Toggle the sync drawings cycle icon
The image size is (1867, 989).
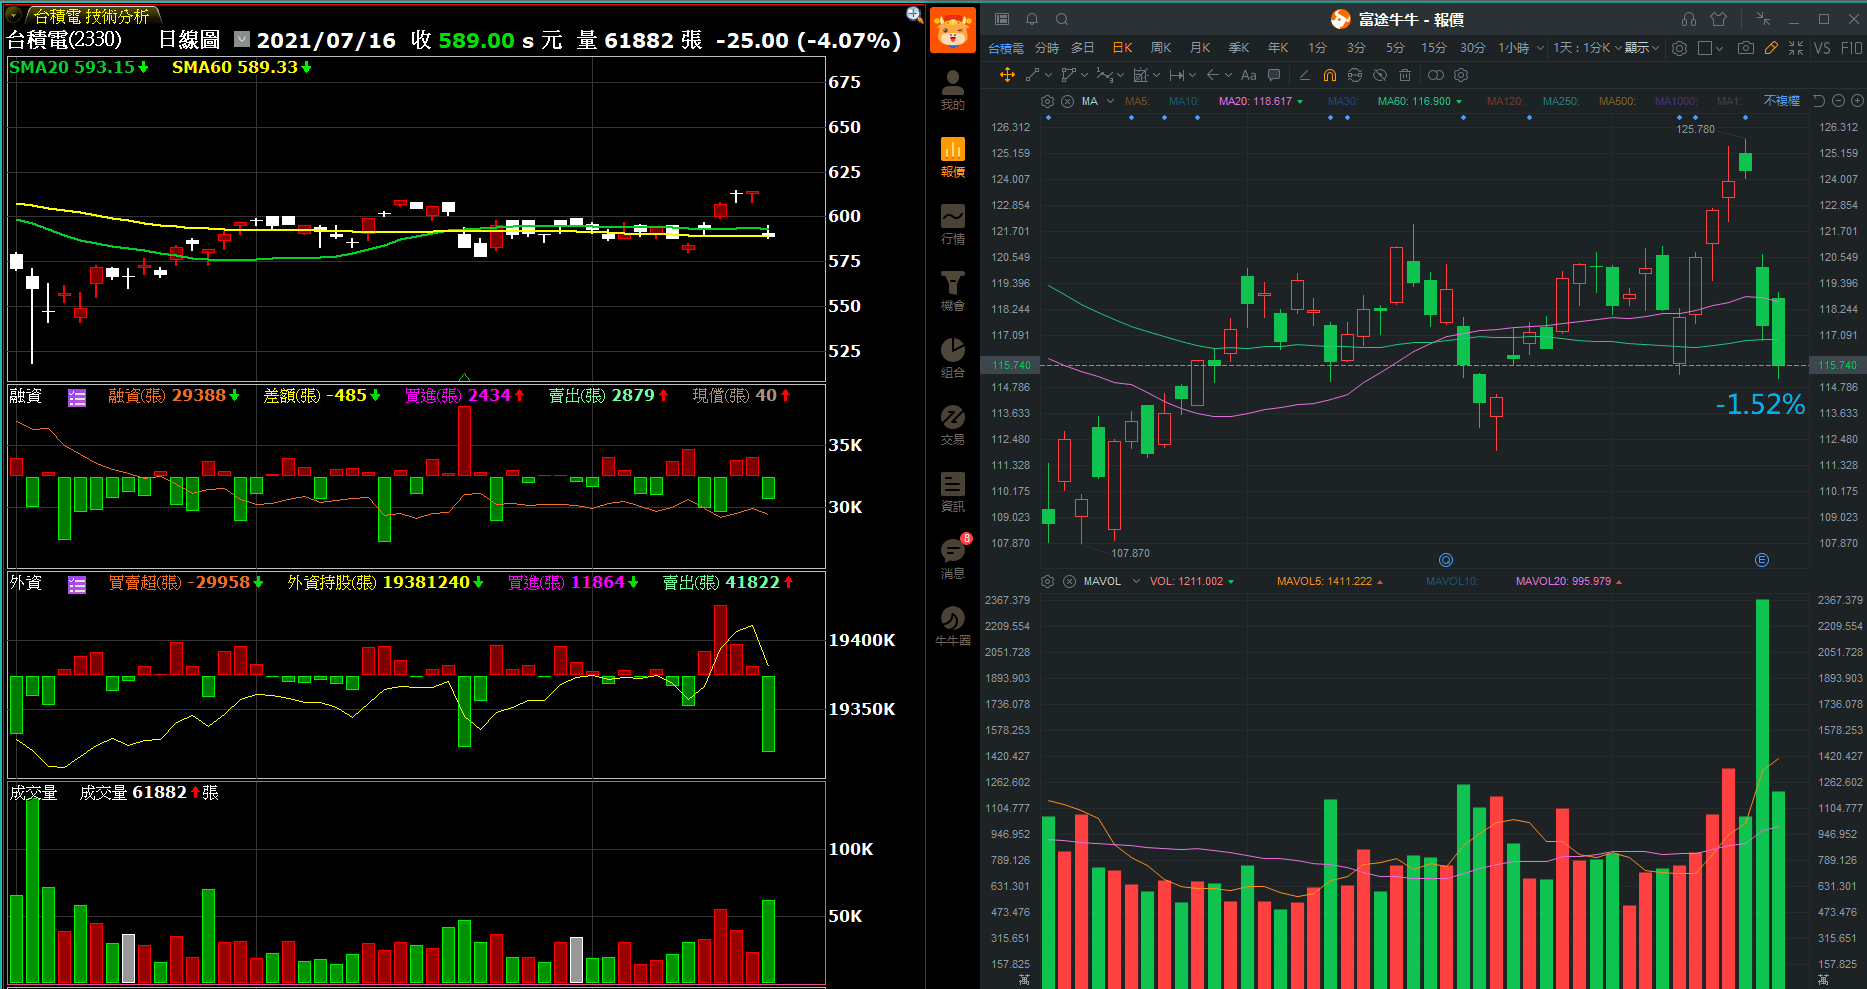[x=1355, y=75]
